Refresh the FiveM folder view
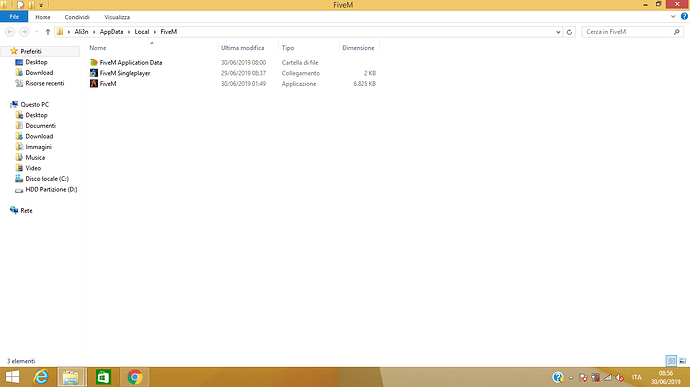 click(x=569, y=32)
